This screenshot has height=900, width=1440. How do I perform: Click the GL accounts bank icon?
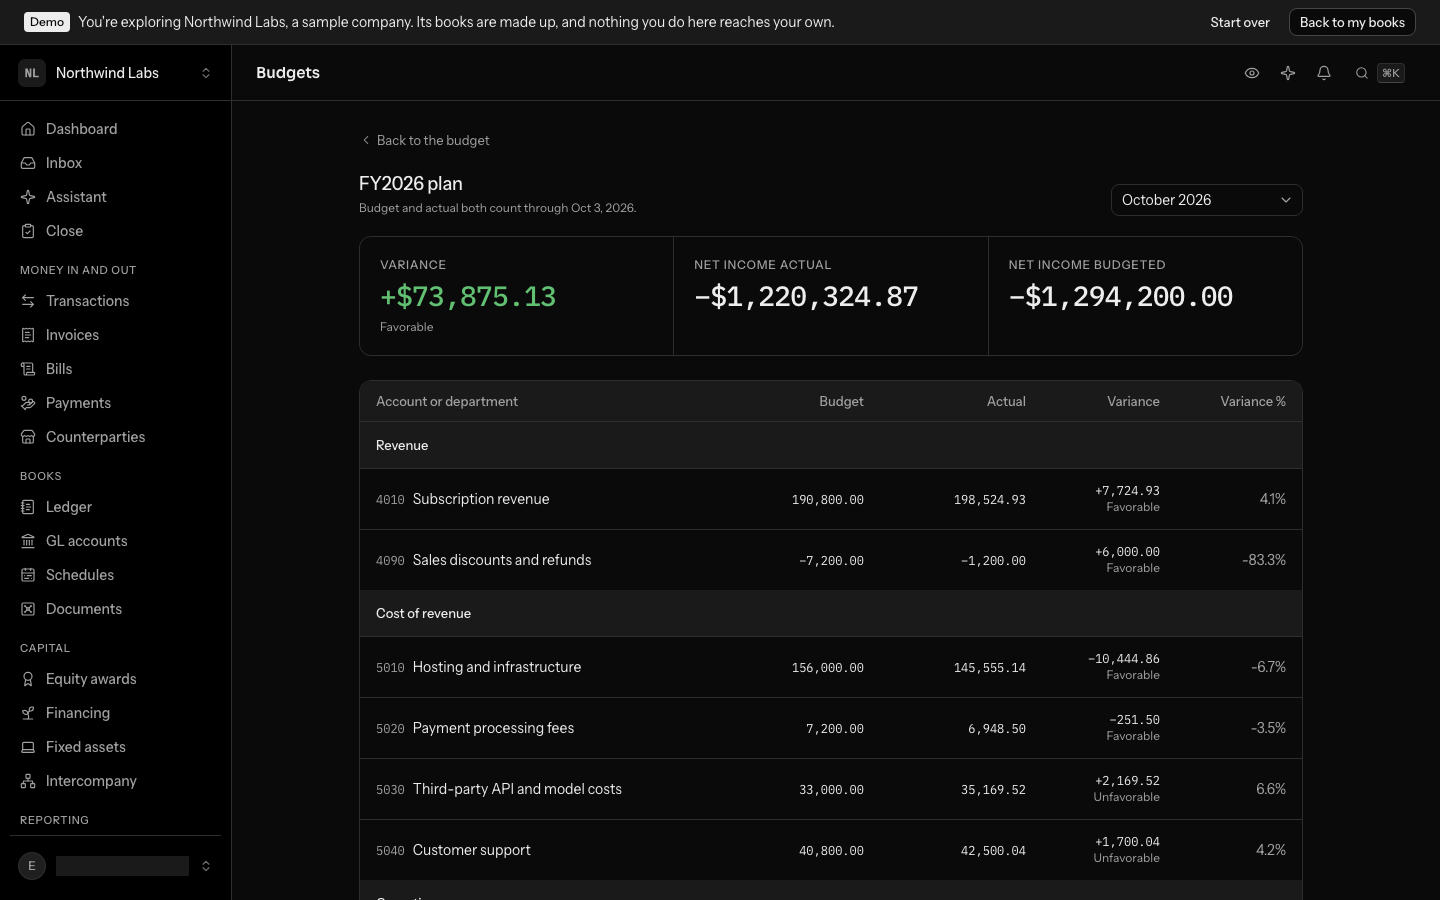click(x=28, y=541)
